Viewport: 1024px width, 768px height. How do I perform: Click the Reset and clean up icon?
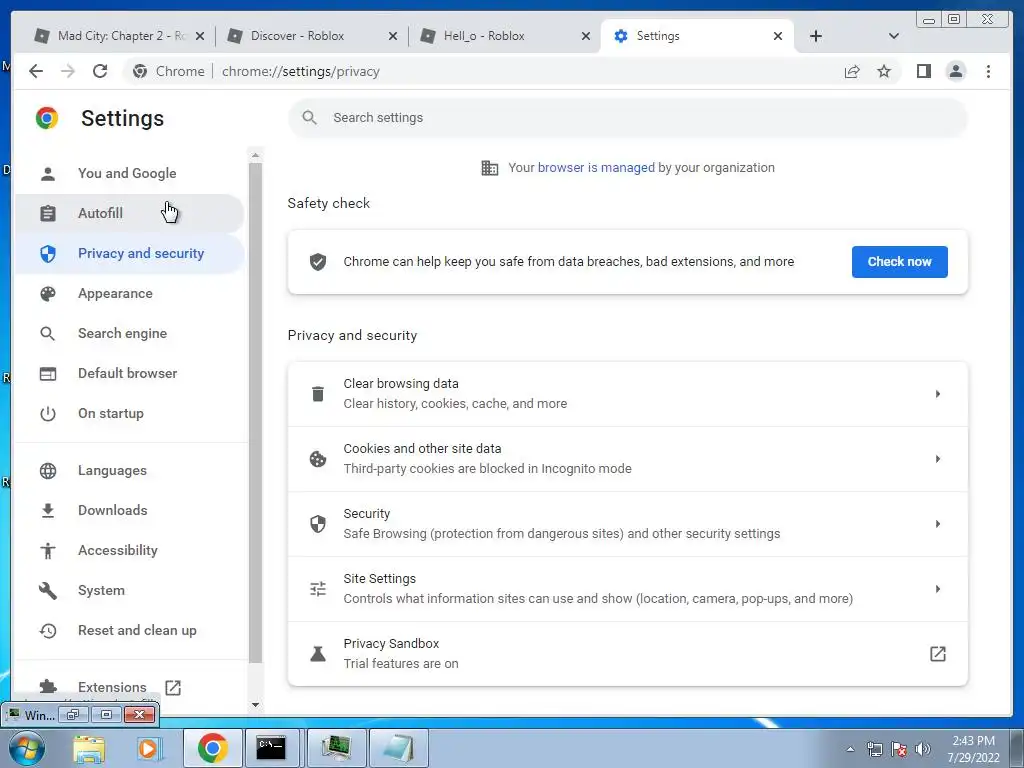point(48,630)
